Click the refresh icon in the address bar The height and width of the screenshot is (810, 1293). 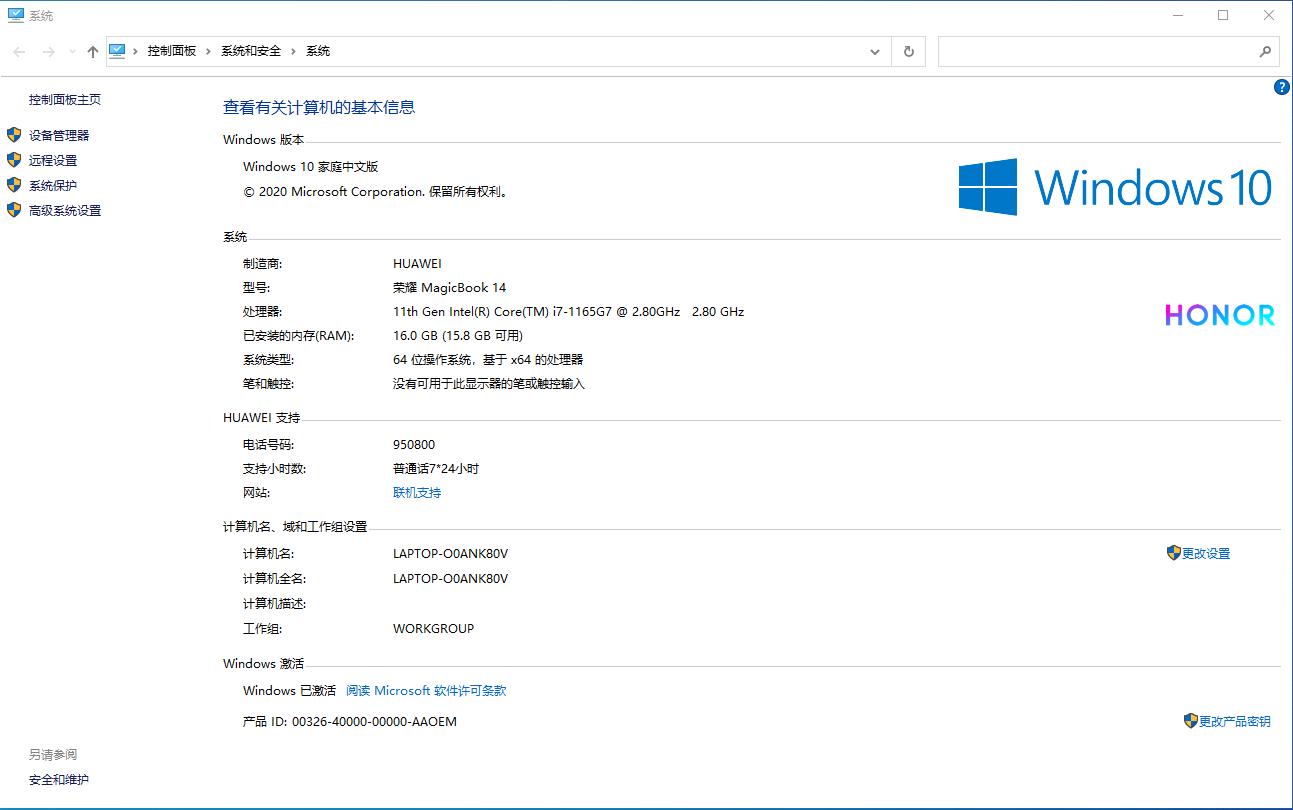[x=908, y=51]
